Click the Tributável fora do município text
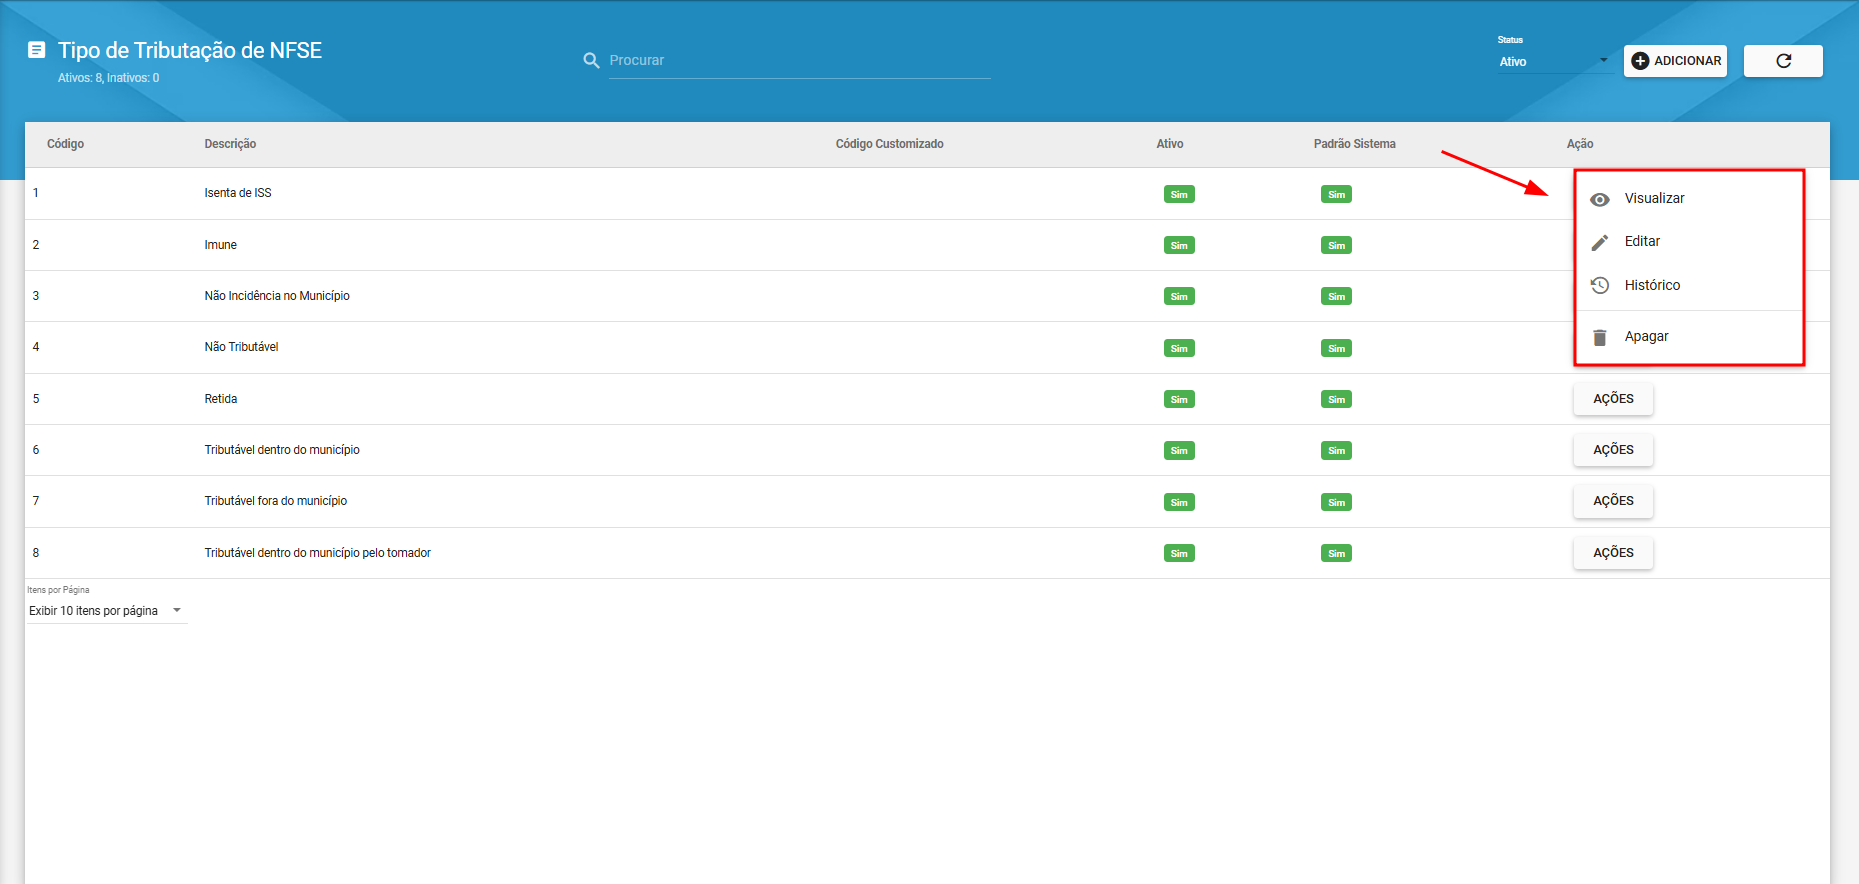 [275, 501]
